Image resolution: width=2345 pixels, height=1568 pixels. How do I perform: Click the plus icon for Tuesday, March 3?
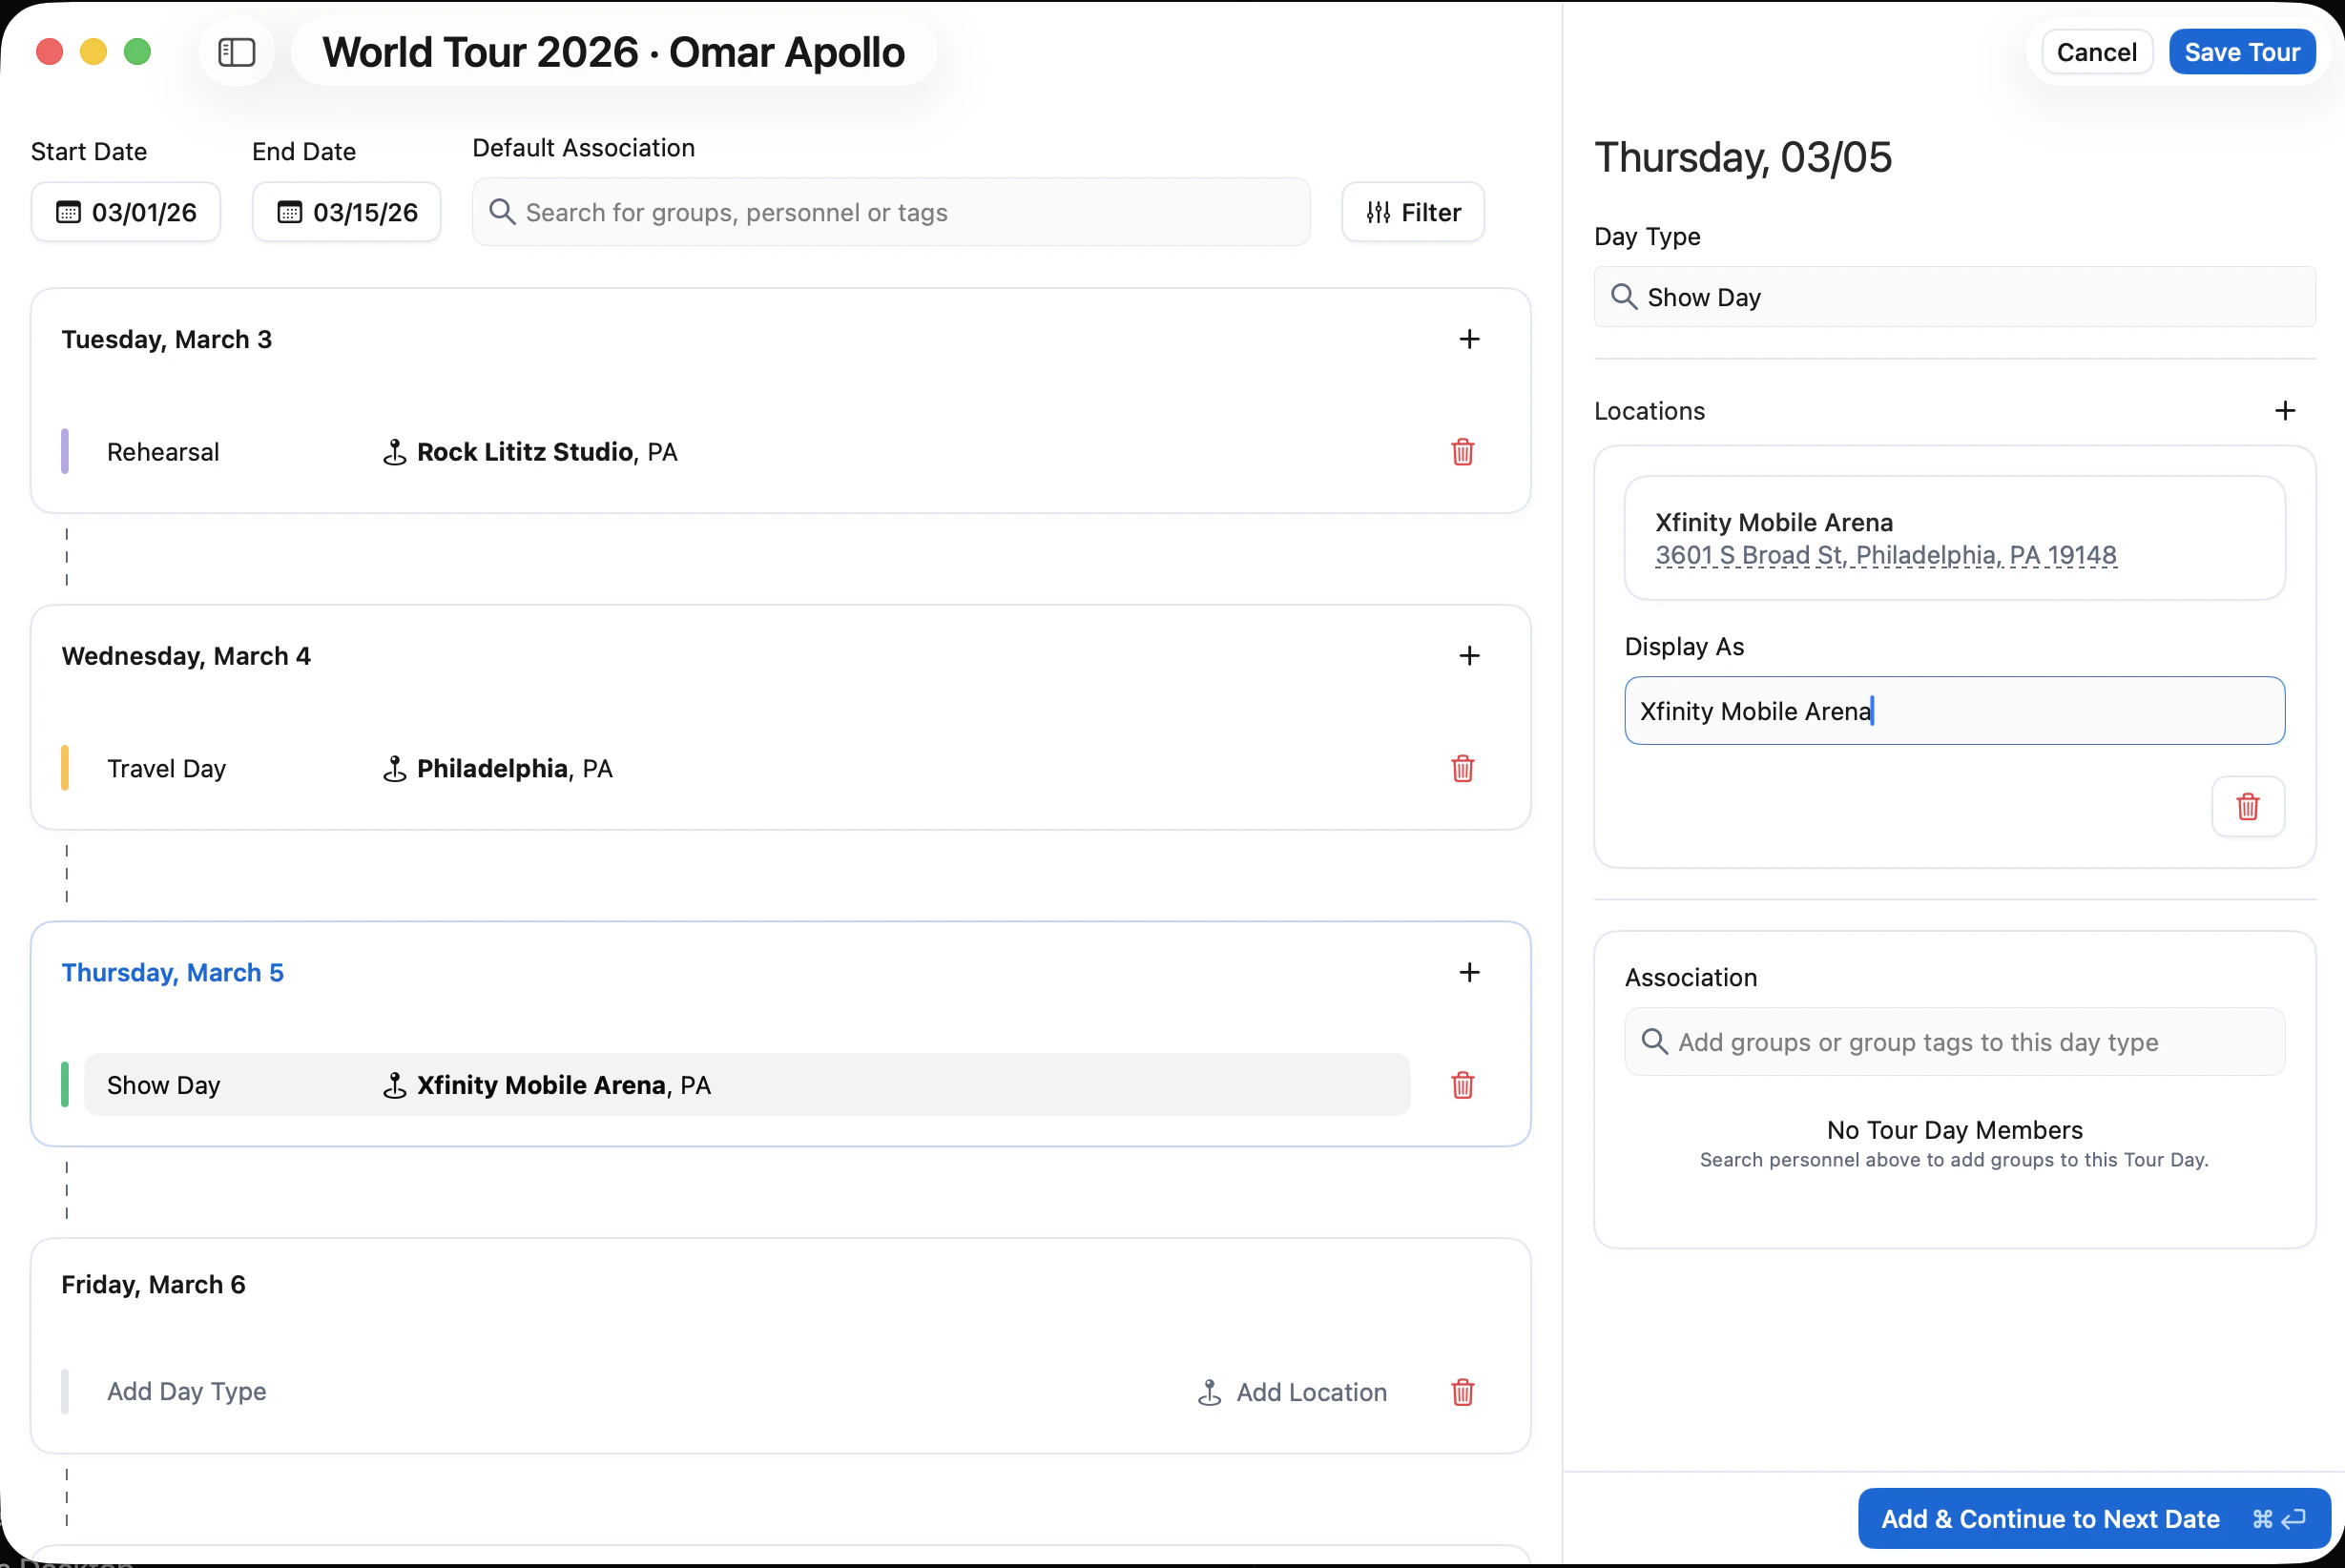click(x=1468, y=339)
